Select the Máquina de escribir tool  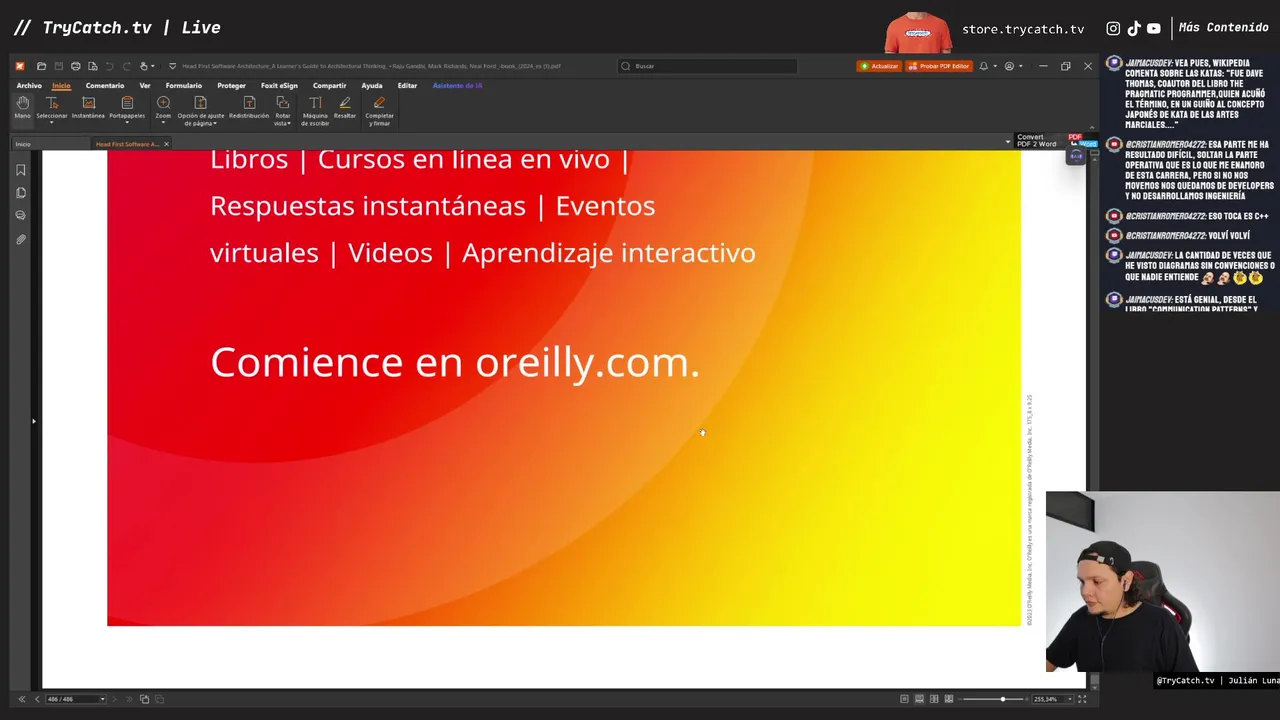click(x=315, y=111)
